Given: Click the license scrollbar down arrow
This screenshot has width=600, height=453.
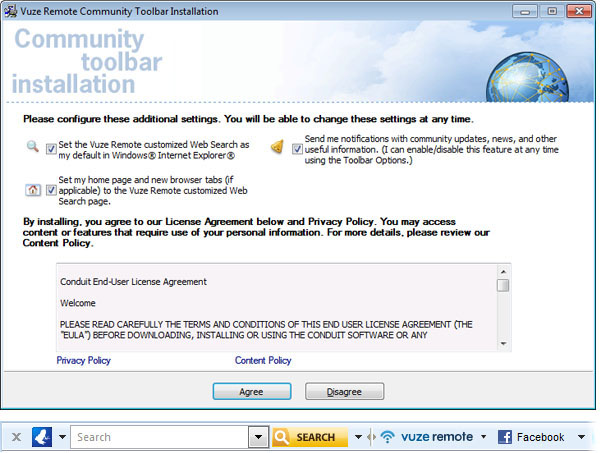Looking at the screenshot, I should 503,344.
